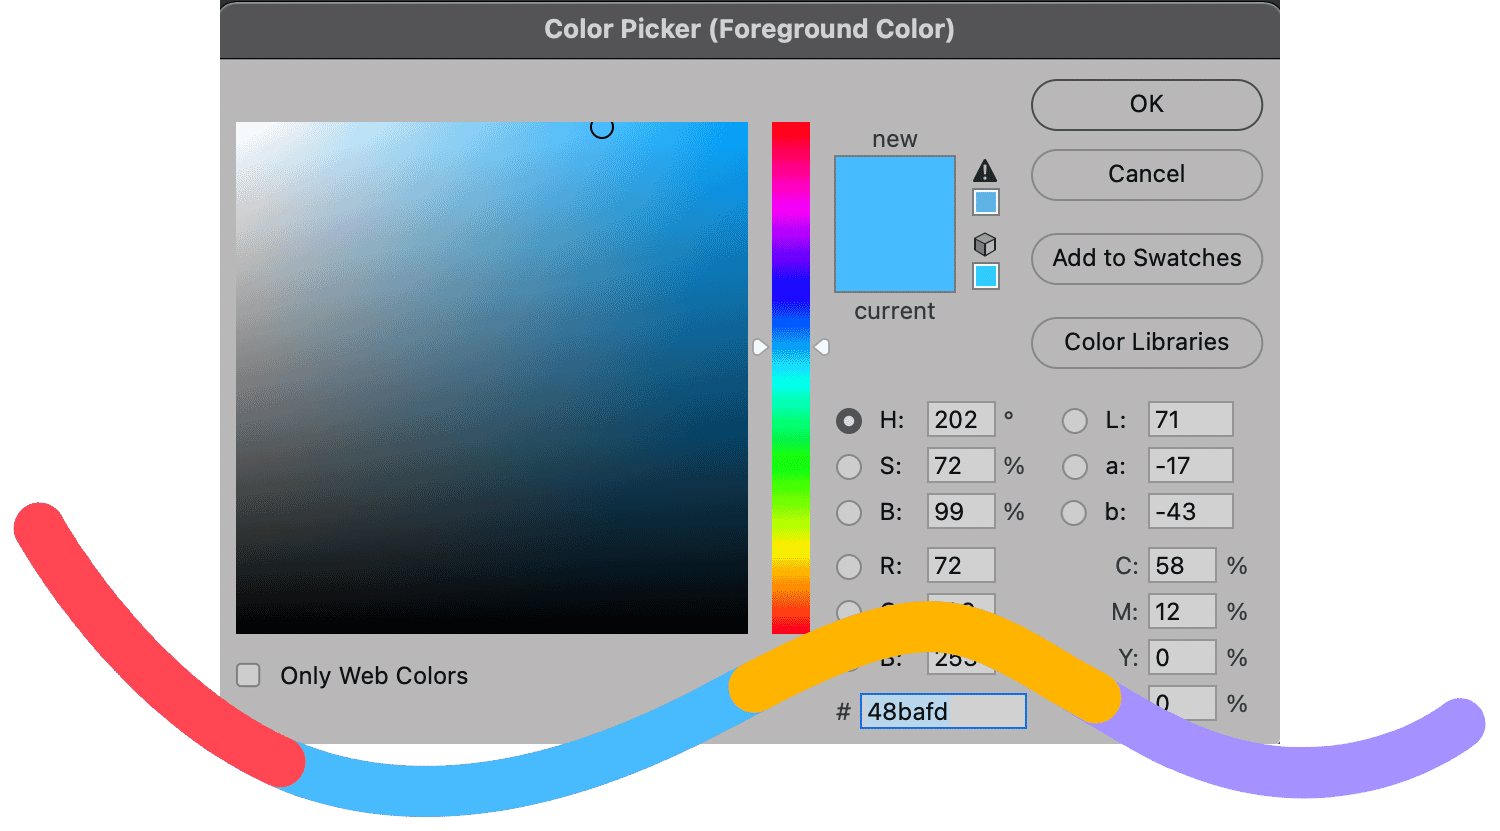Image resolution: width=1500 pixels, height=831 pixels.
Task: Click the out-of-gamut warning triangle icon
Action: [985, 170]
